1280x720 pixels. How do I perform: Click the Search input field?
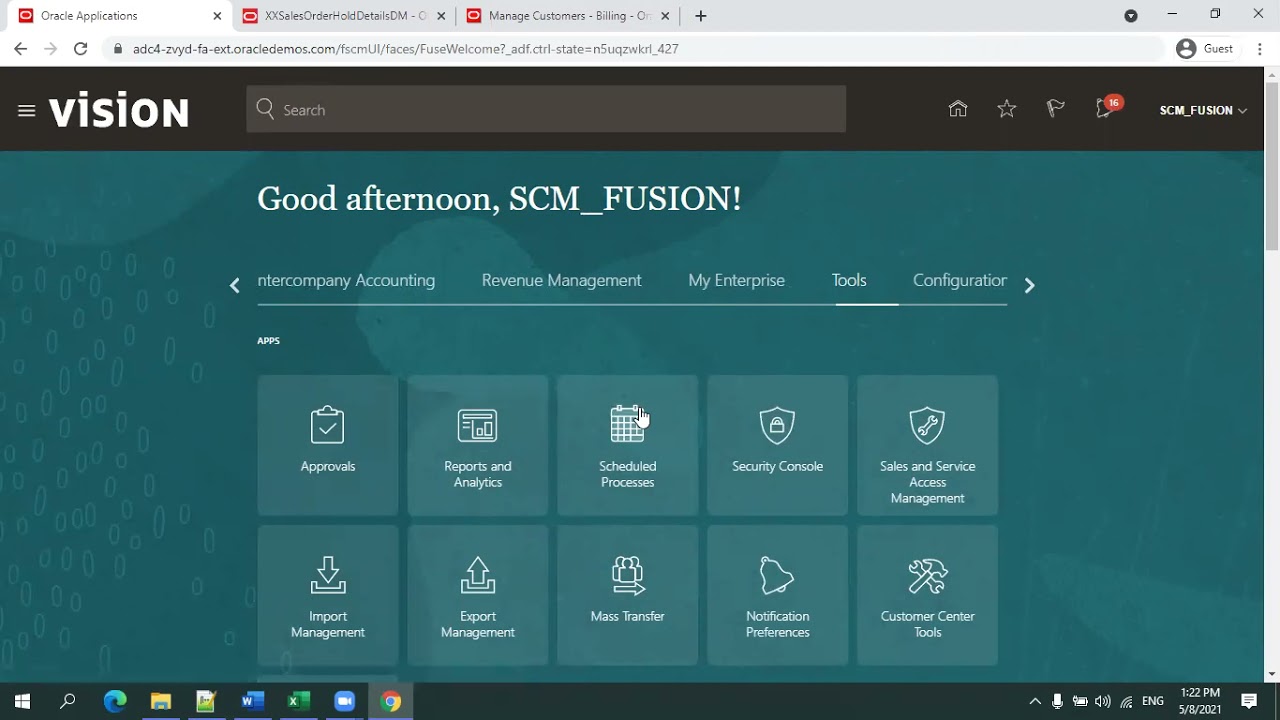click(x=546, y=110)
